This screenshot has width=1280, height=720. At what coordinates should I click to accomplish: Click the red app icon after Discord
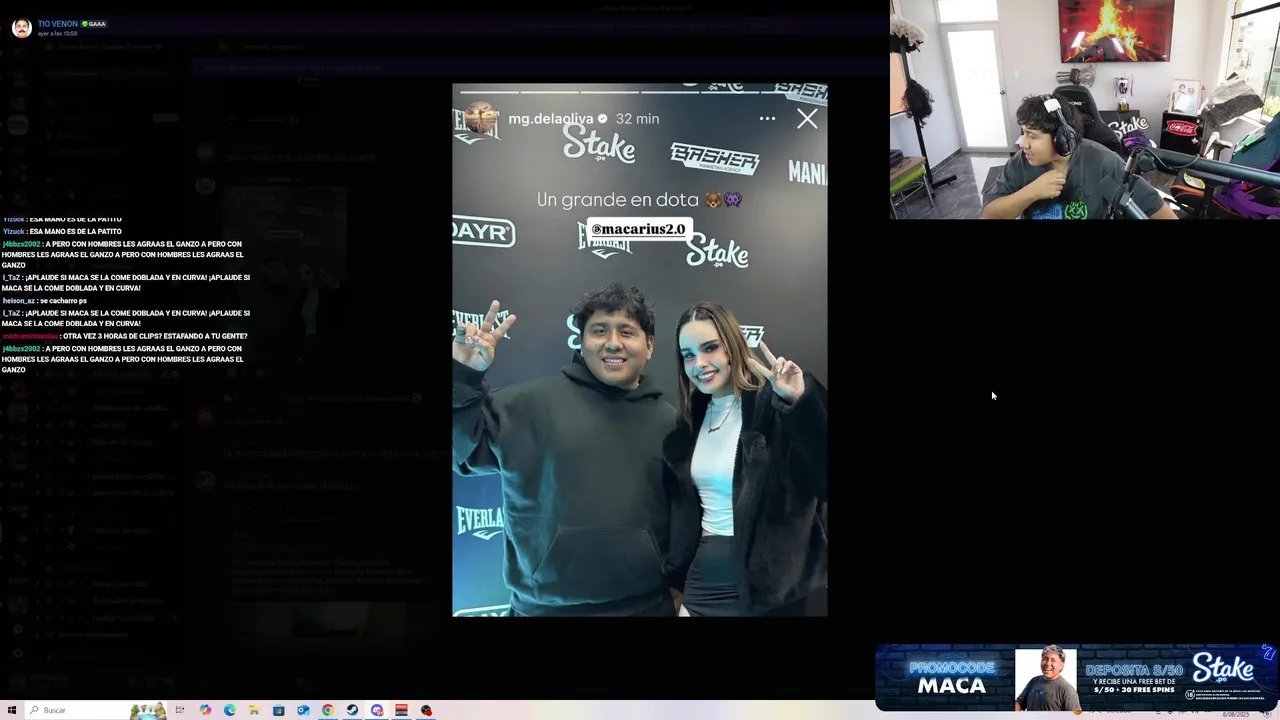401,710
